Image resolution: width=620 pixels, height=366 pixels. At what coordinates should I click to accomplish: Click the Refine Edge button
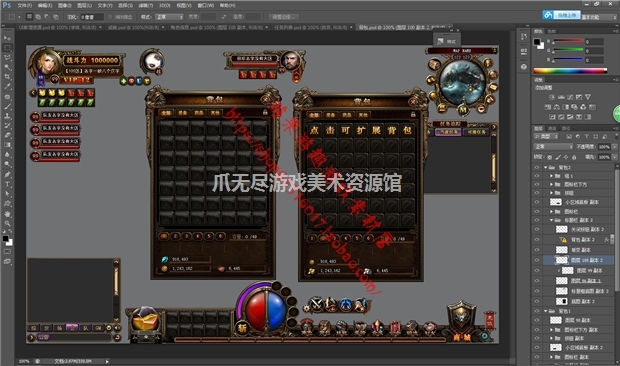coord(284,17)
